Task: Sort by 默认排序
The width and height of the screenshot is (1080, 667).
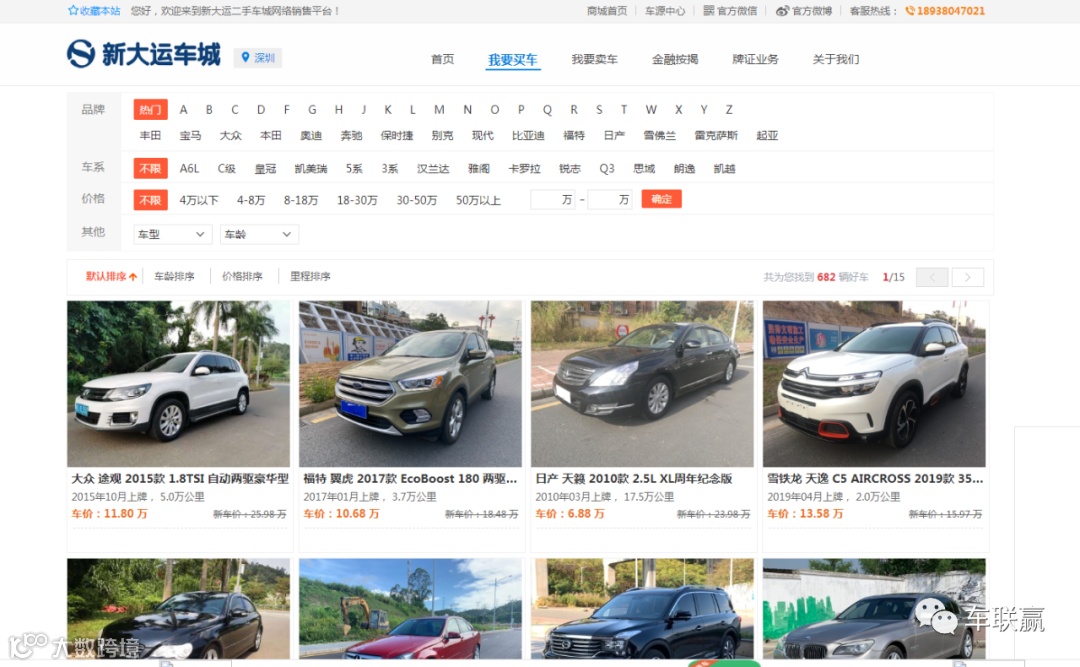Action: point(111,276)
